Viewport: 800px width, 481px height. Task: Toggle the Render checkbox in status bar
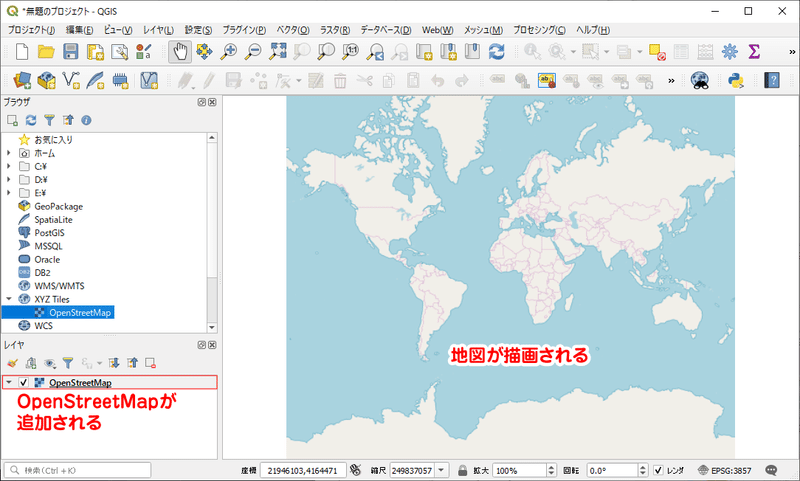tap(658, 470)
